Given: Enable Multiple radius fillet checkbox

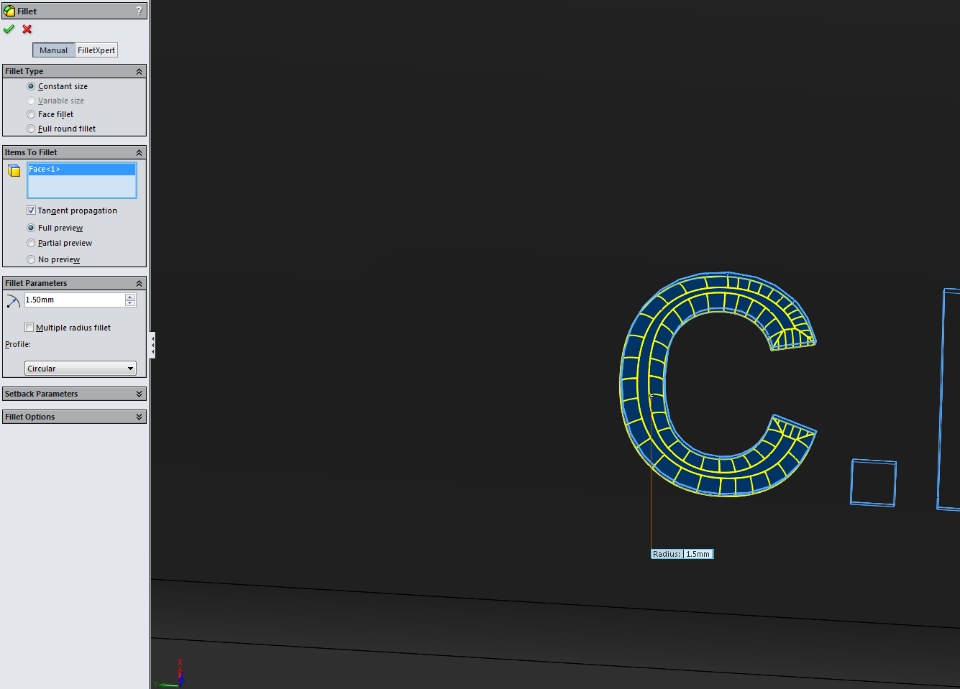Looking at the screenshot, I should pos(29,327).
